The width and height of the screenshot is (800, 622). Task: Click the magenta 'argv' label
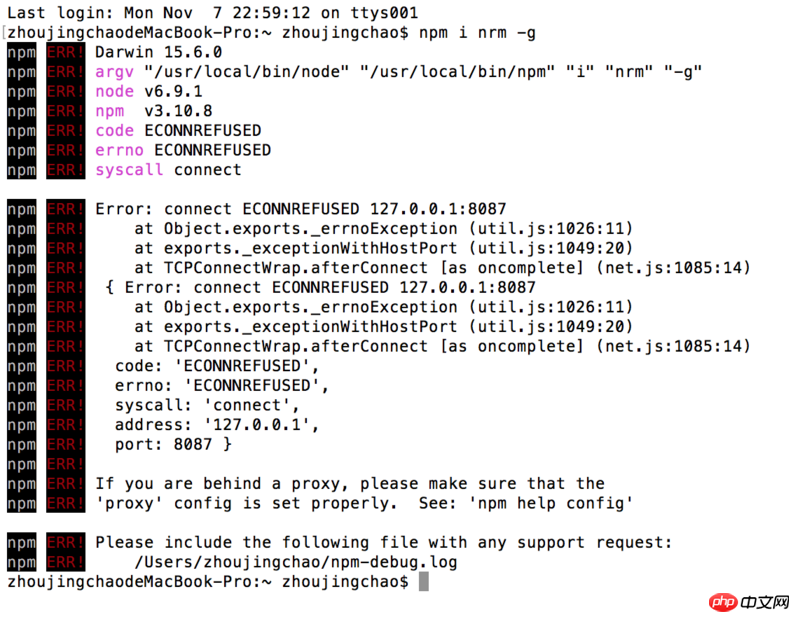(x=114, y=72)
